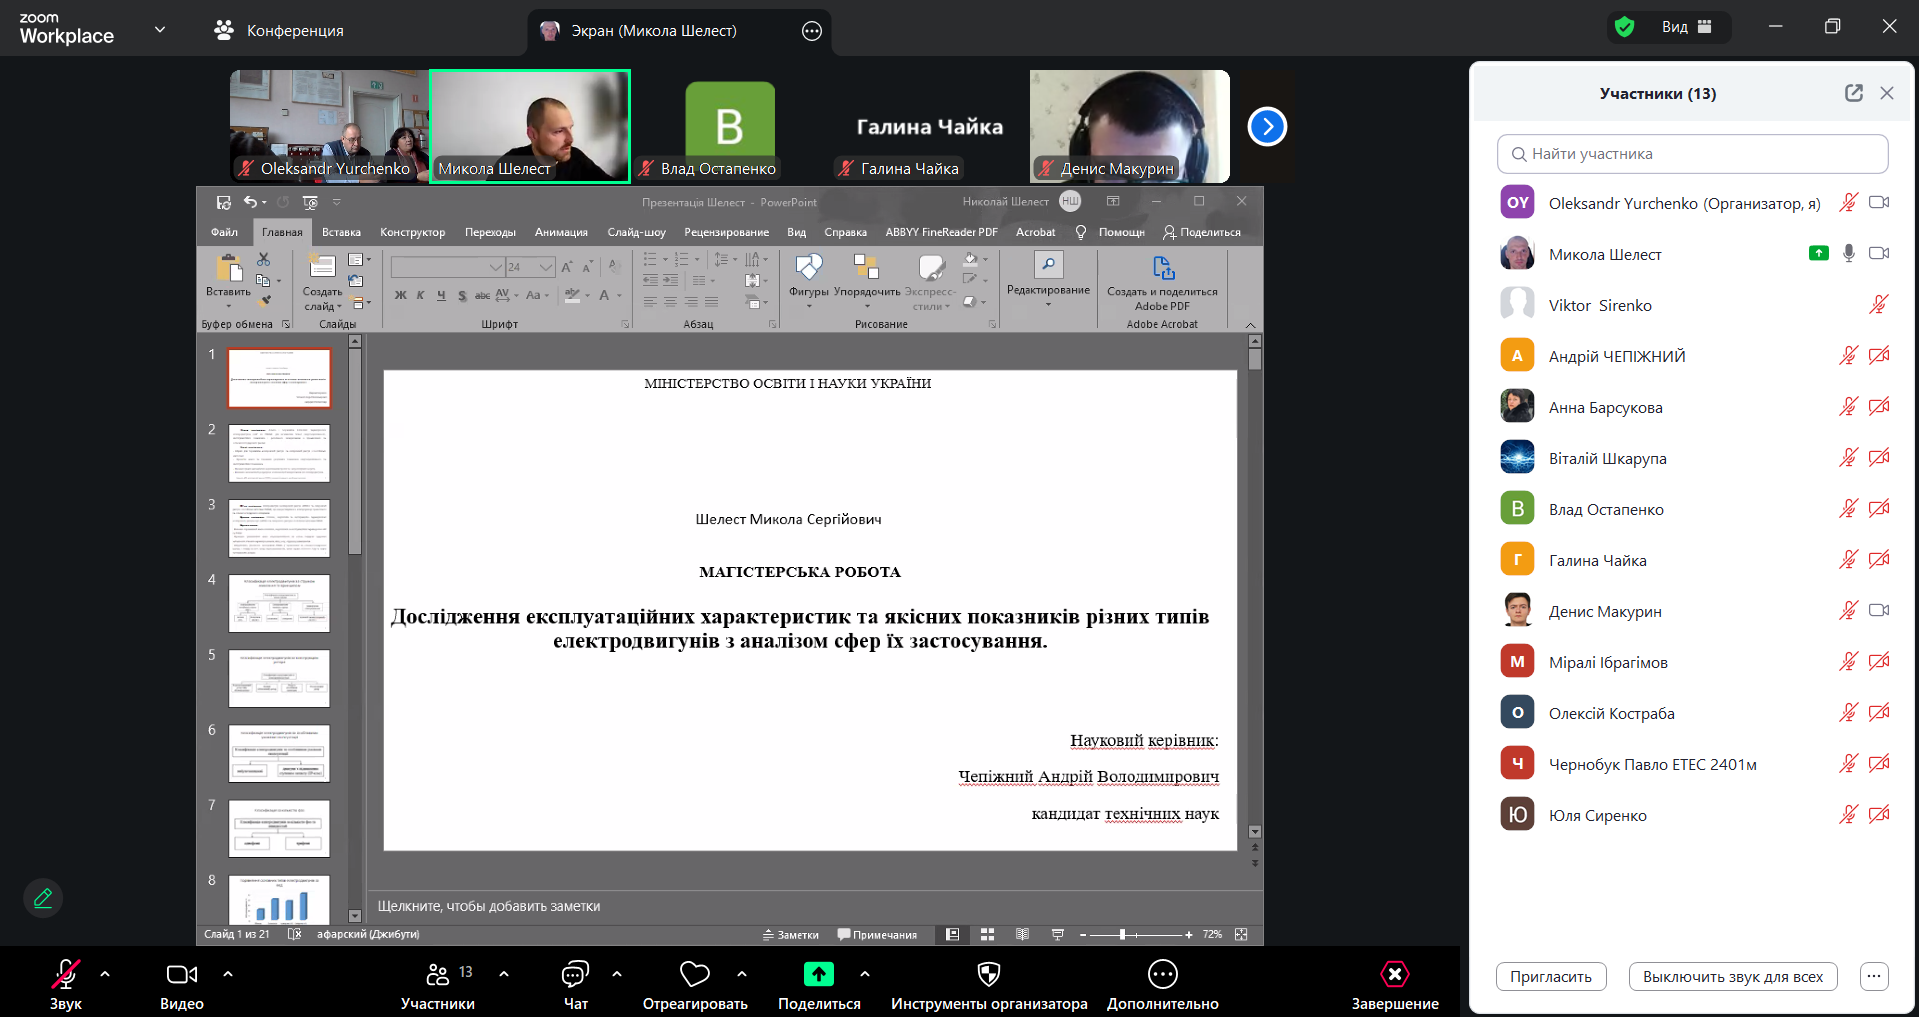Click the Invite button
1919x1017 pixels.
[1550, 977]
